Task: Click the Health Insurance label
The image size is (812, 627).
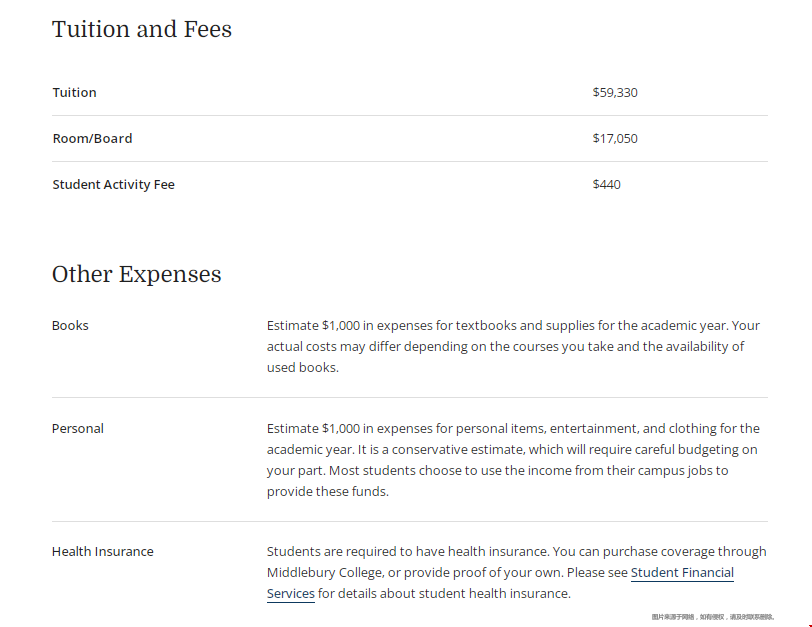Action: (103, 552)
